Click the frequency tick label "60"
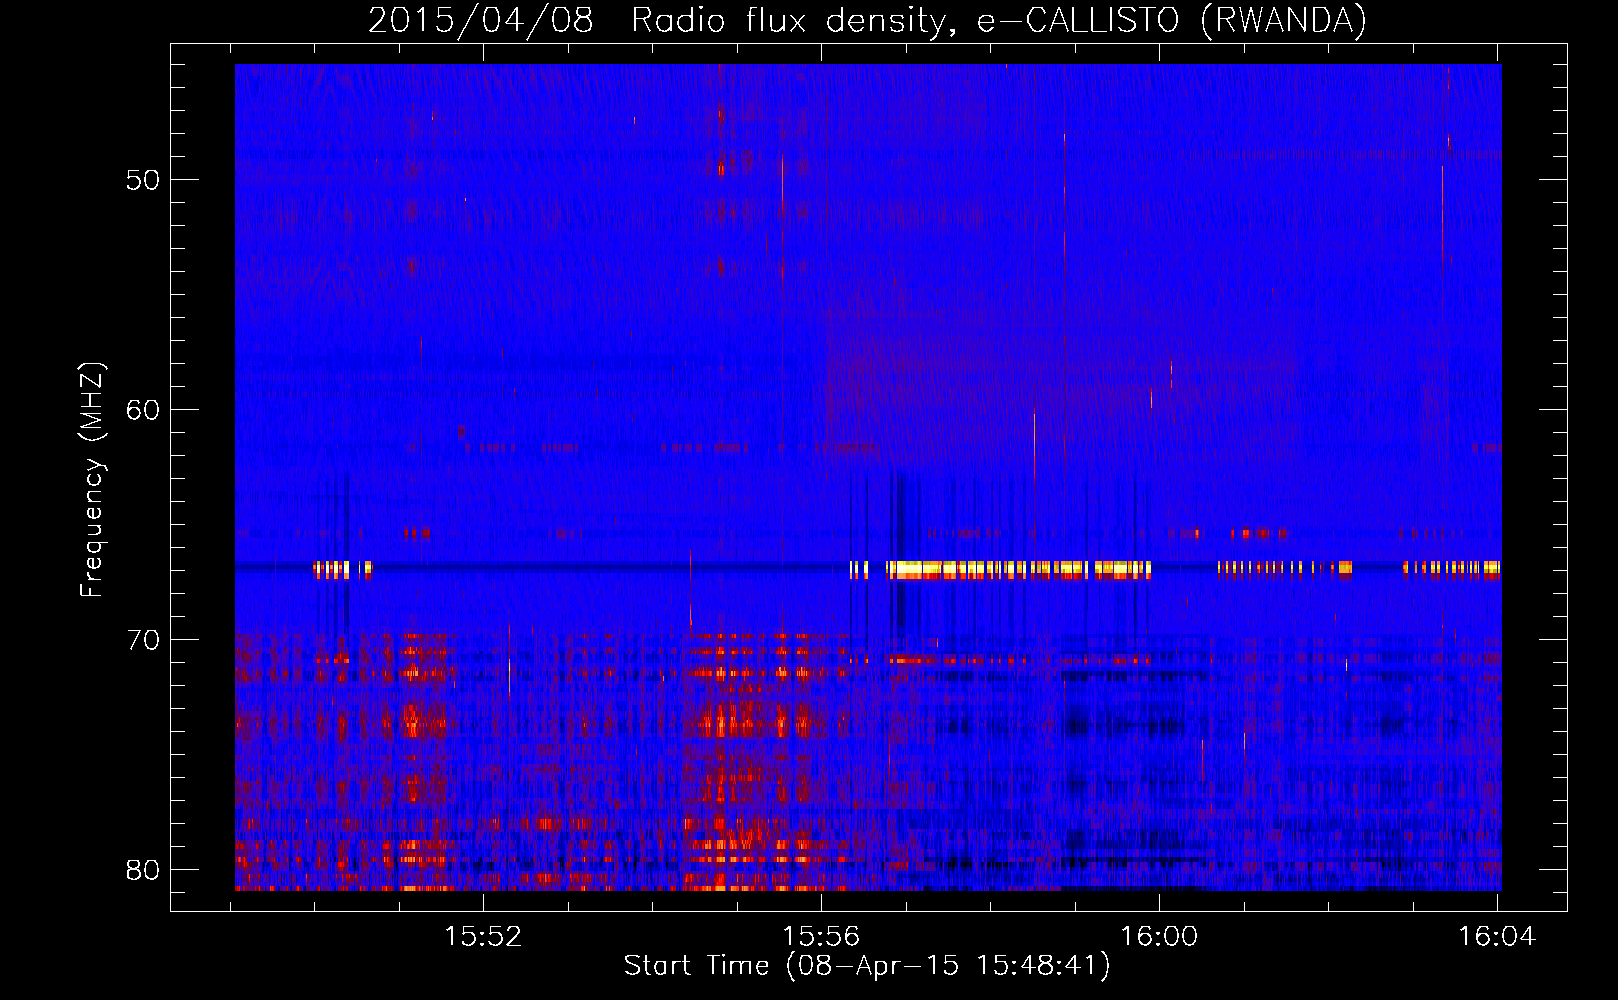 pyautogui.click(x=143, y=411)
